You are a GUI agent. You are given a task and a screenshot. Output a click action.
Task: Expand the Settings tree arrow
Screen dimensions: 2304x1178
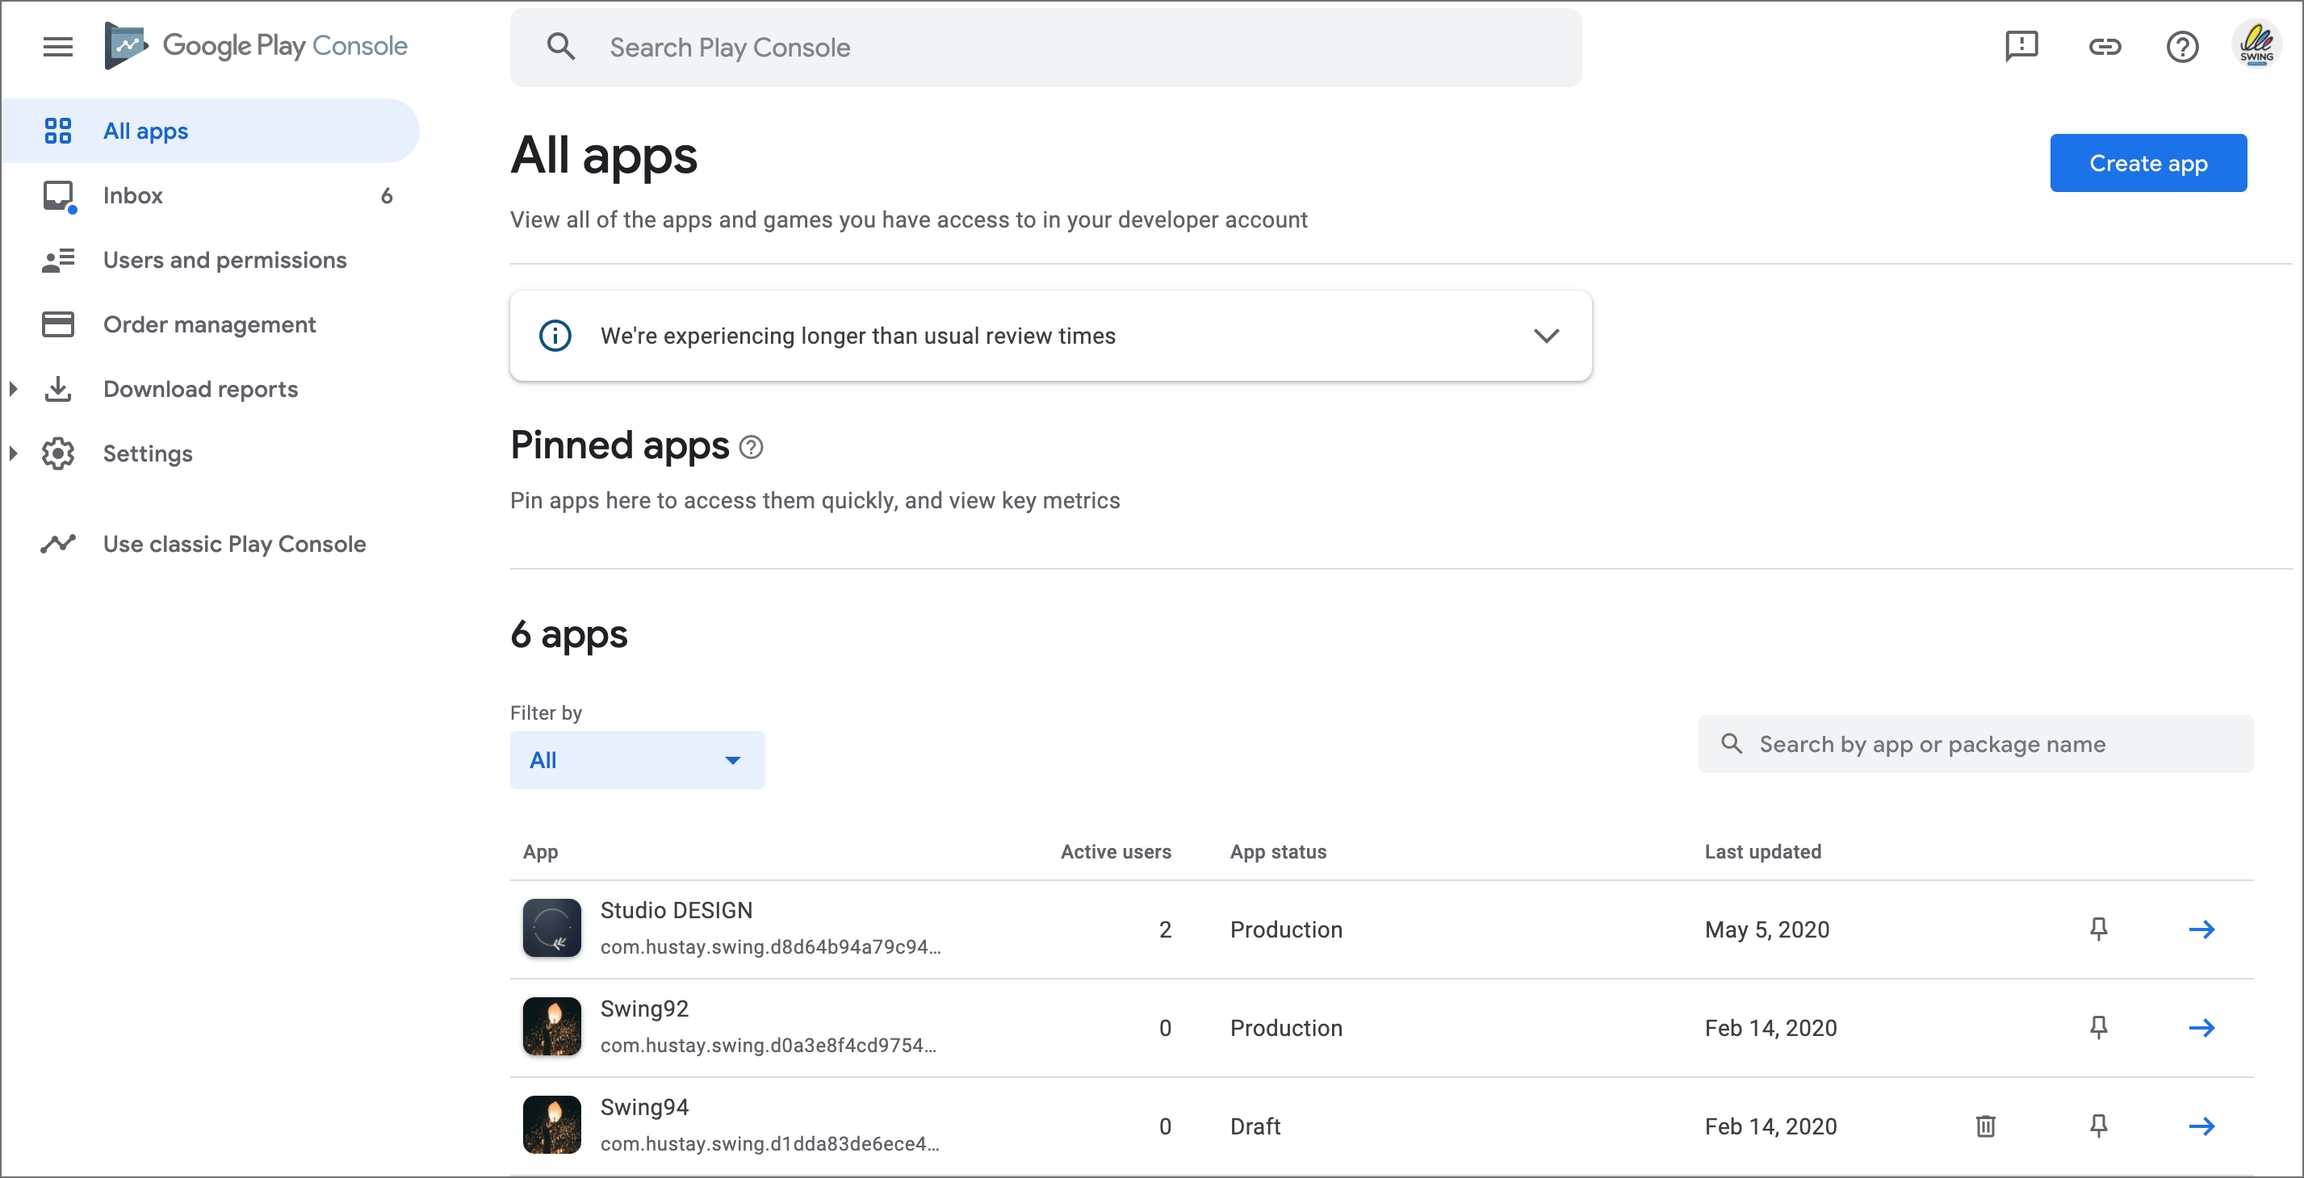tap(14, 453)
